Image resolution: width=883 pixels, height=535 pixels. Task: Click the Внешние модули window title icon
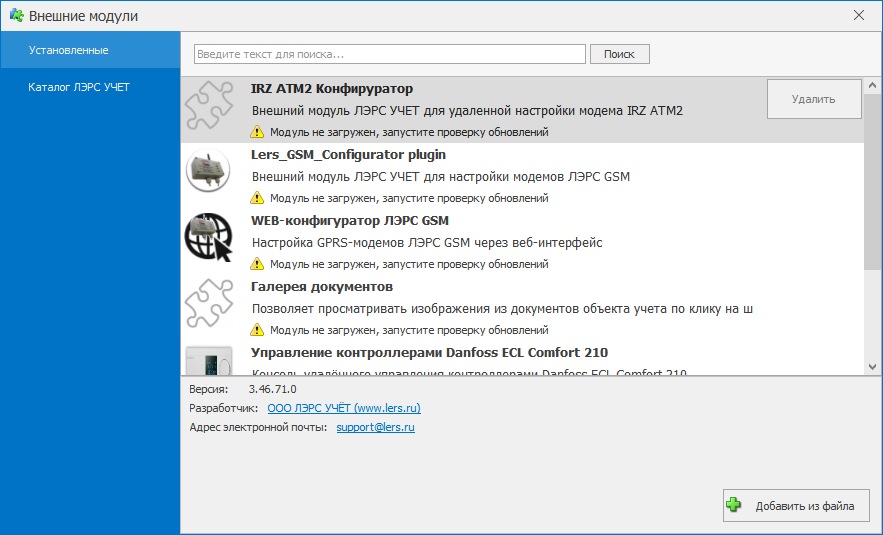pyautogui.click(x=16, y=16)
